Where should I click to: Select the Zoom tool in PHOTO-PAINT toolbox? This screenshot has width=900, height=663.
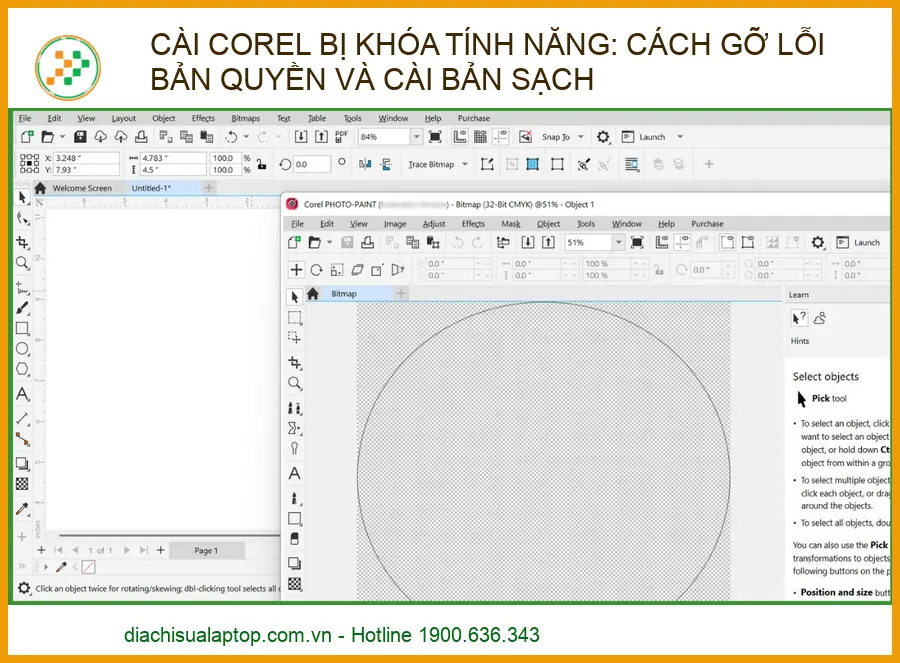coord(295,384)
